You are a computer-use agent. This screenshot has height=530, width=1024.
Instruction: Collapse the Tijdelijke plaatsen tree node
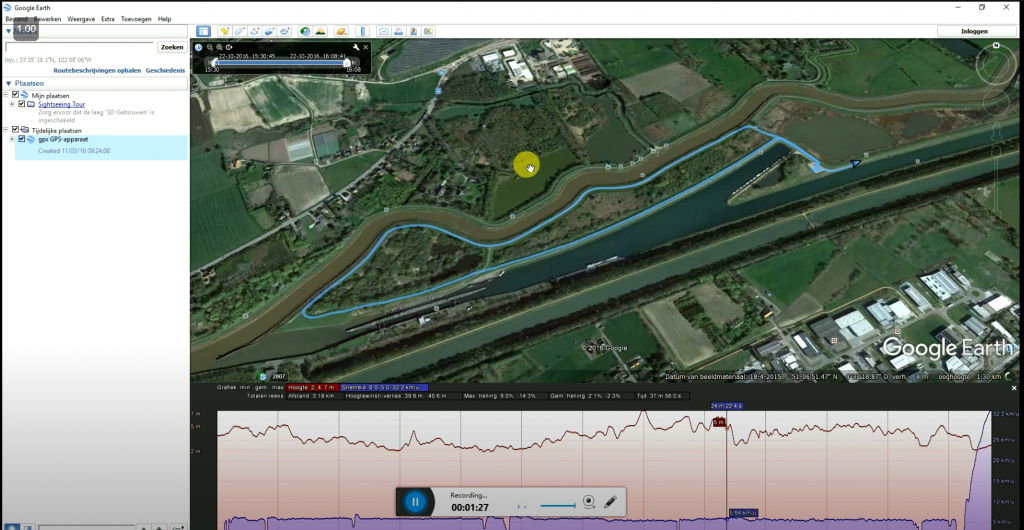click(x=7, y=130)
